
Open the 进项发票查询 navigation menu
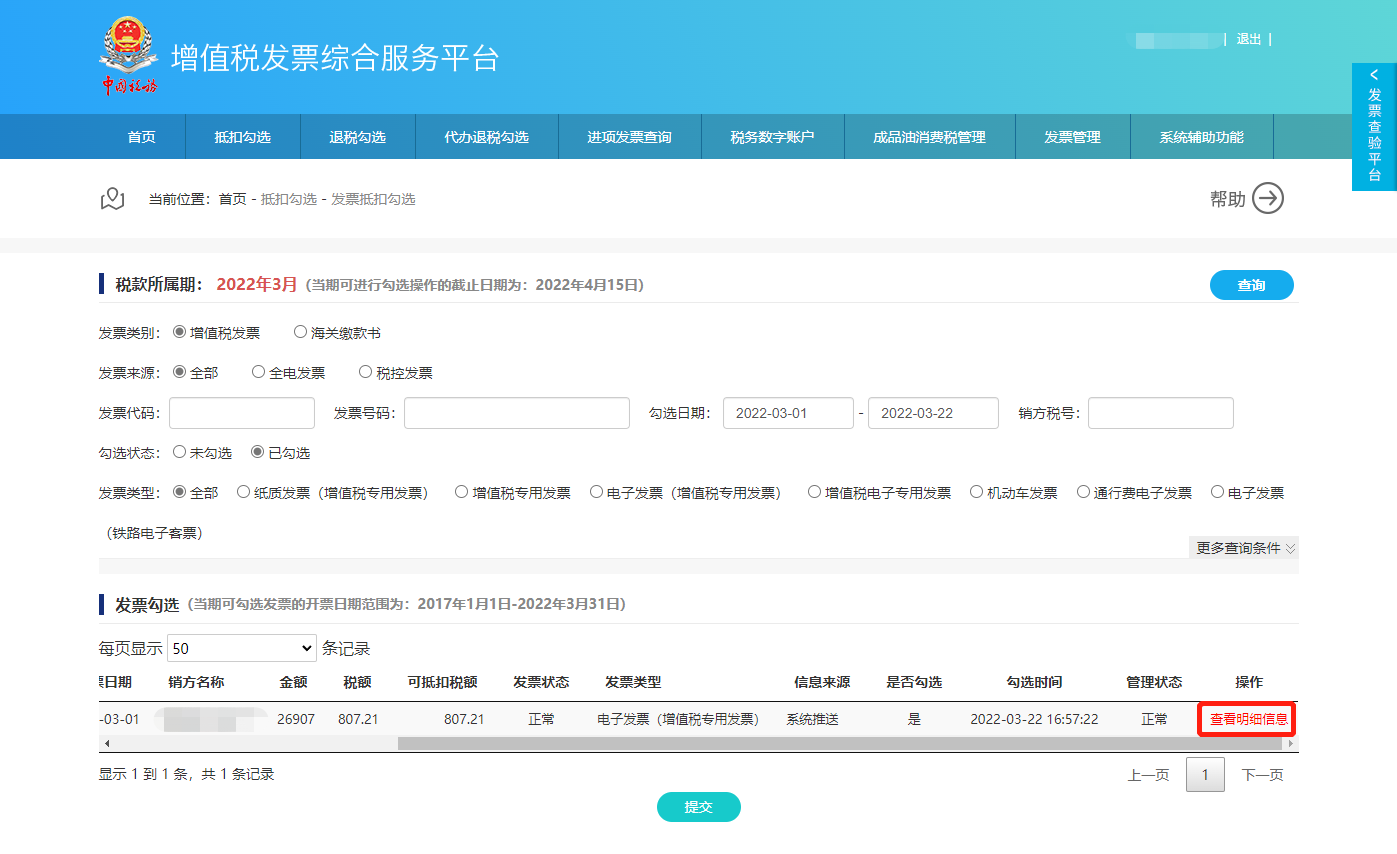(630, 137)
